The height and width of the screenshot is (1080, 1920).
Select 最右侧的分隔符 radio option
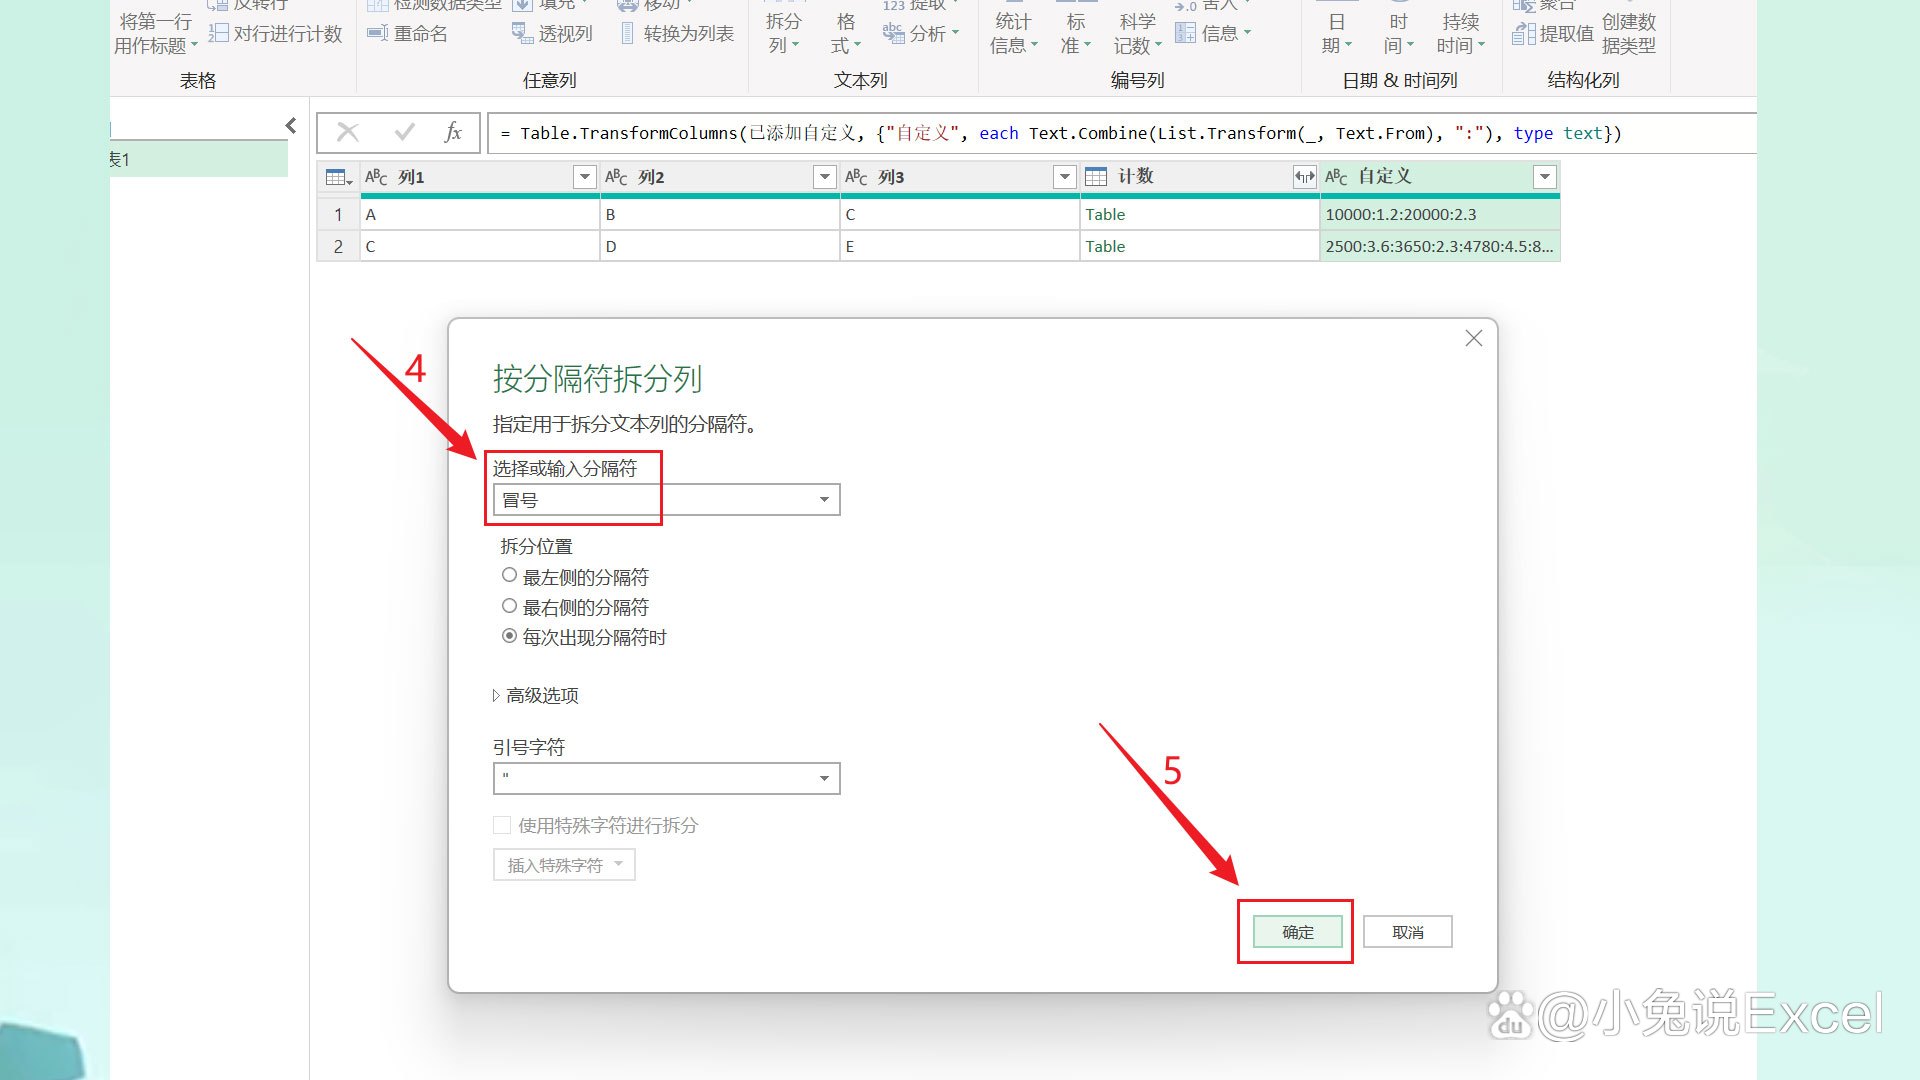(509, 606)
